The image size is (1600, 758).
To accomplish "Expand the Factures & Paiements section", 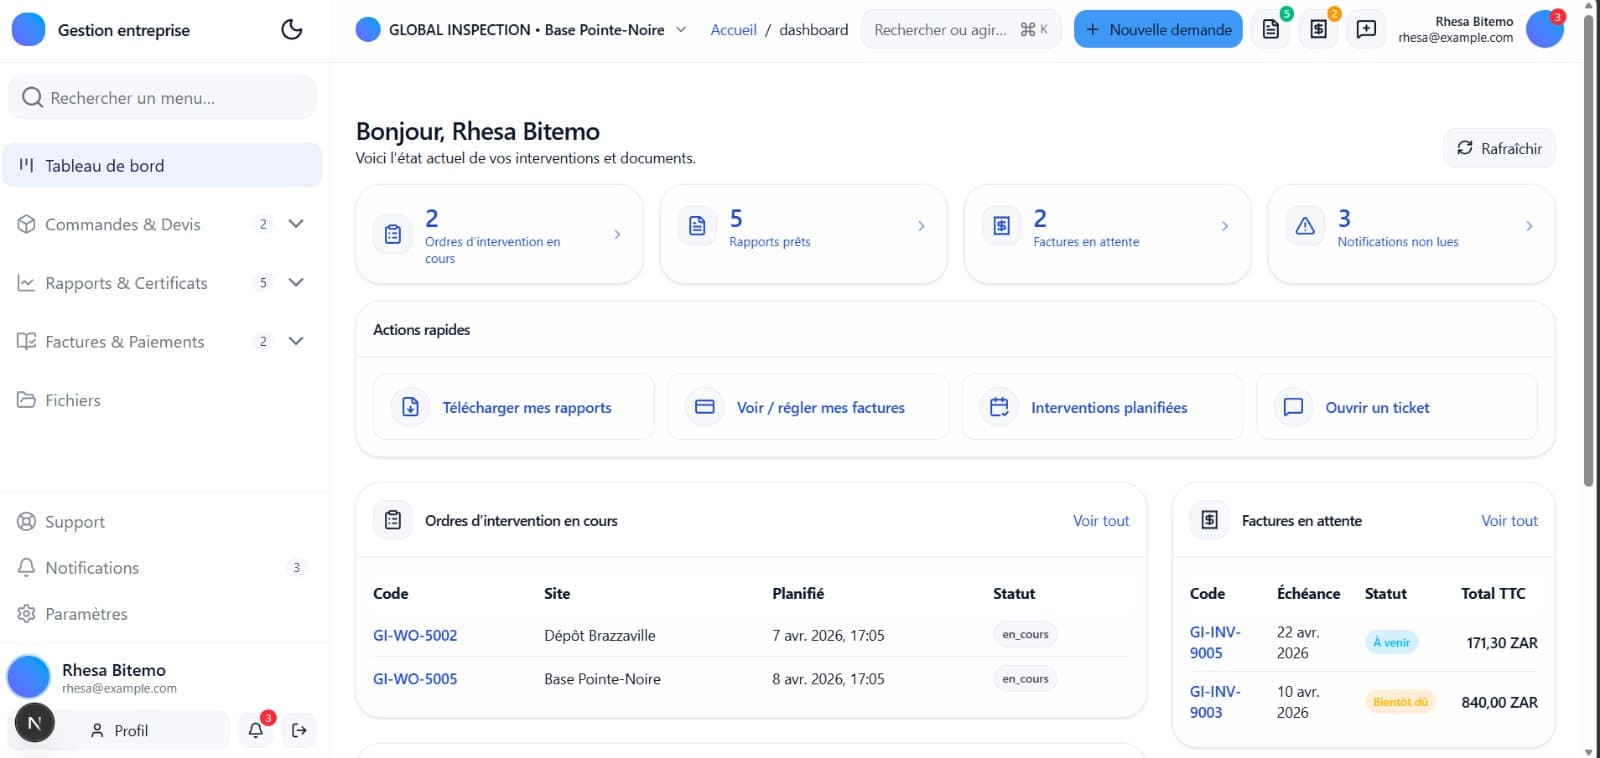I will (x=296, y=341).
